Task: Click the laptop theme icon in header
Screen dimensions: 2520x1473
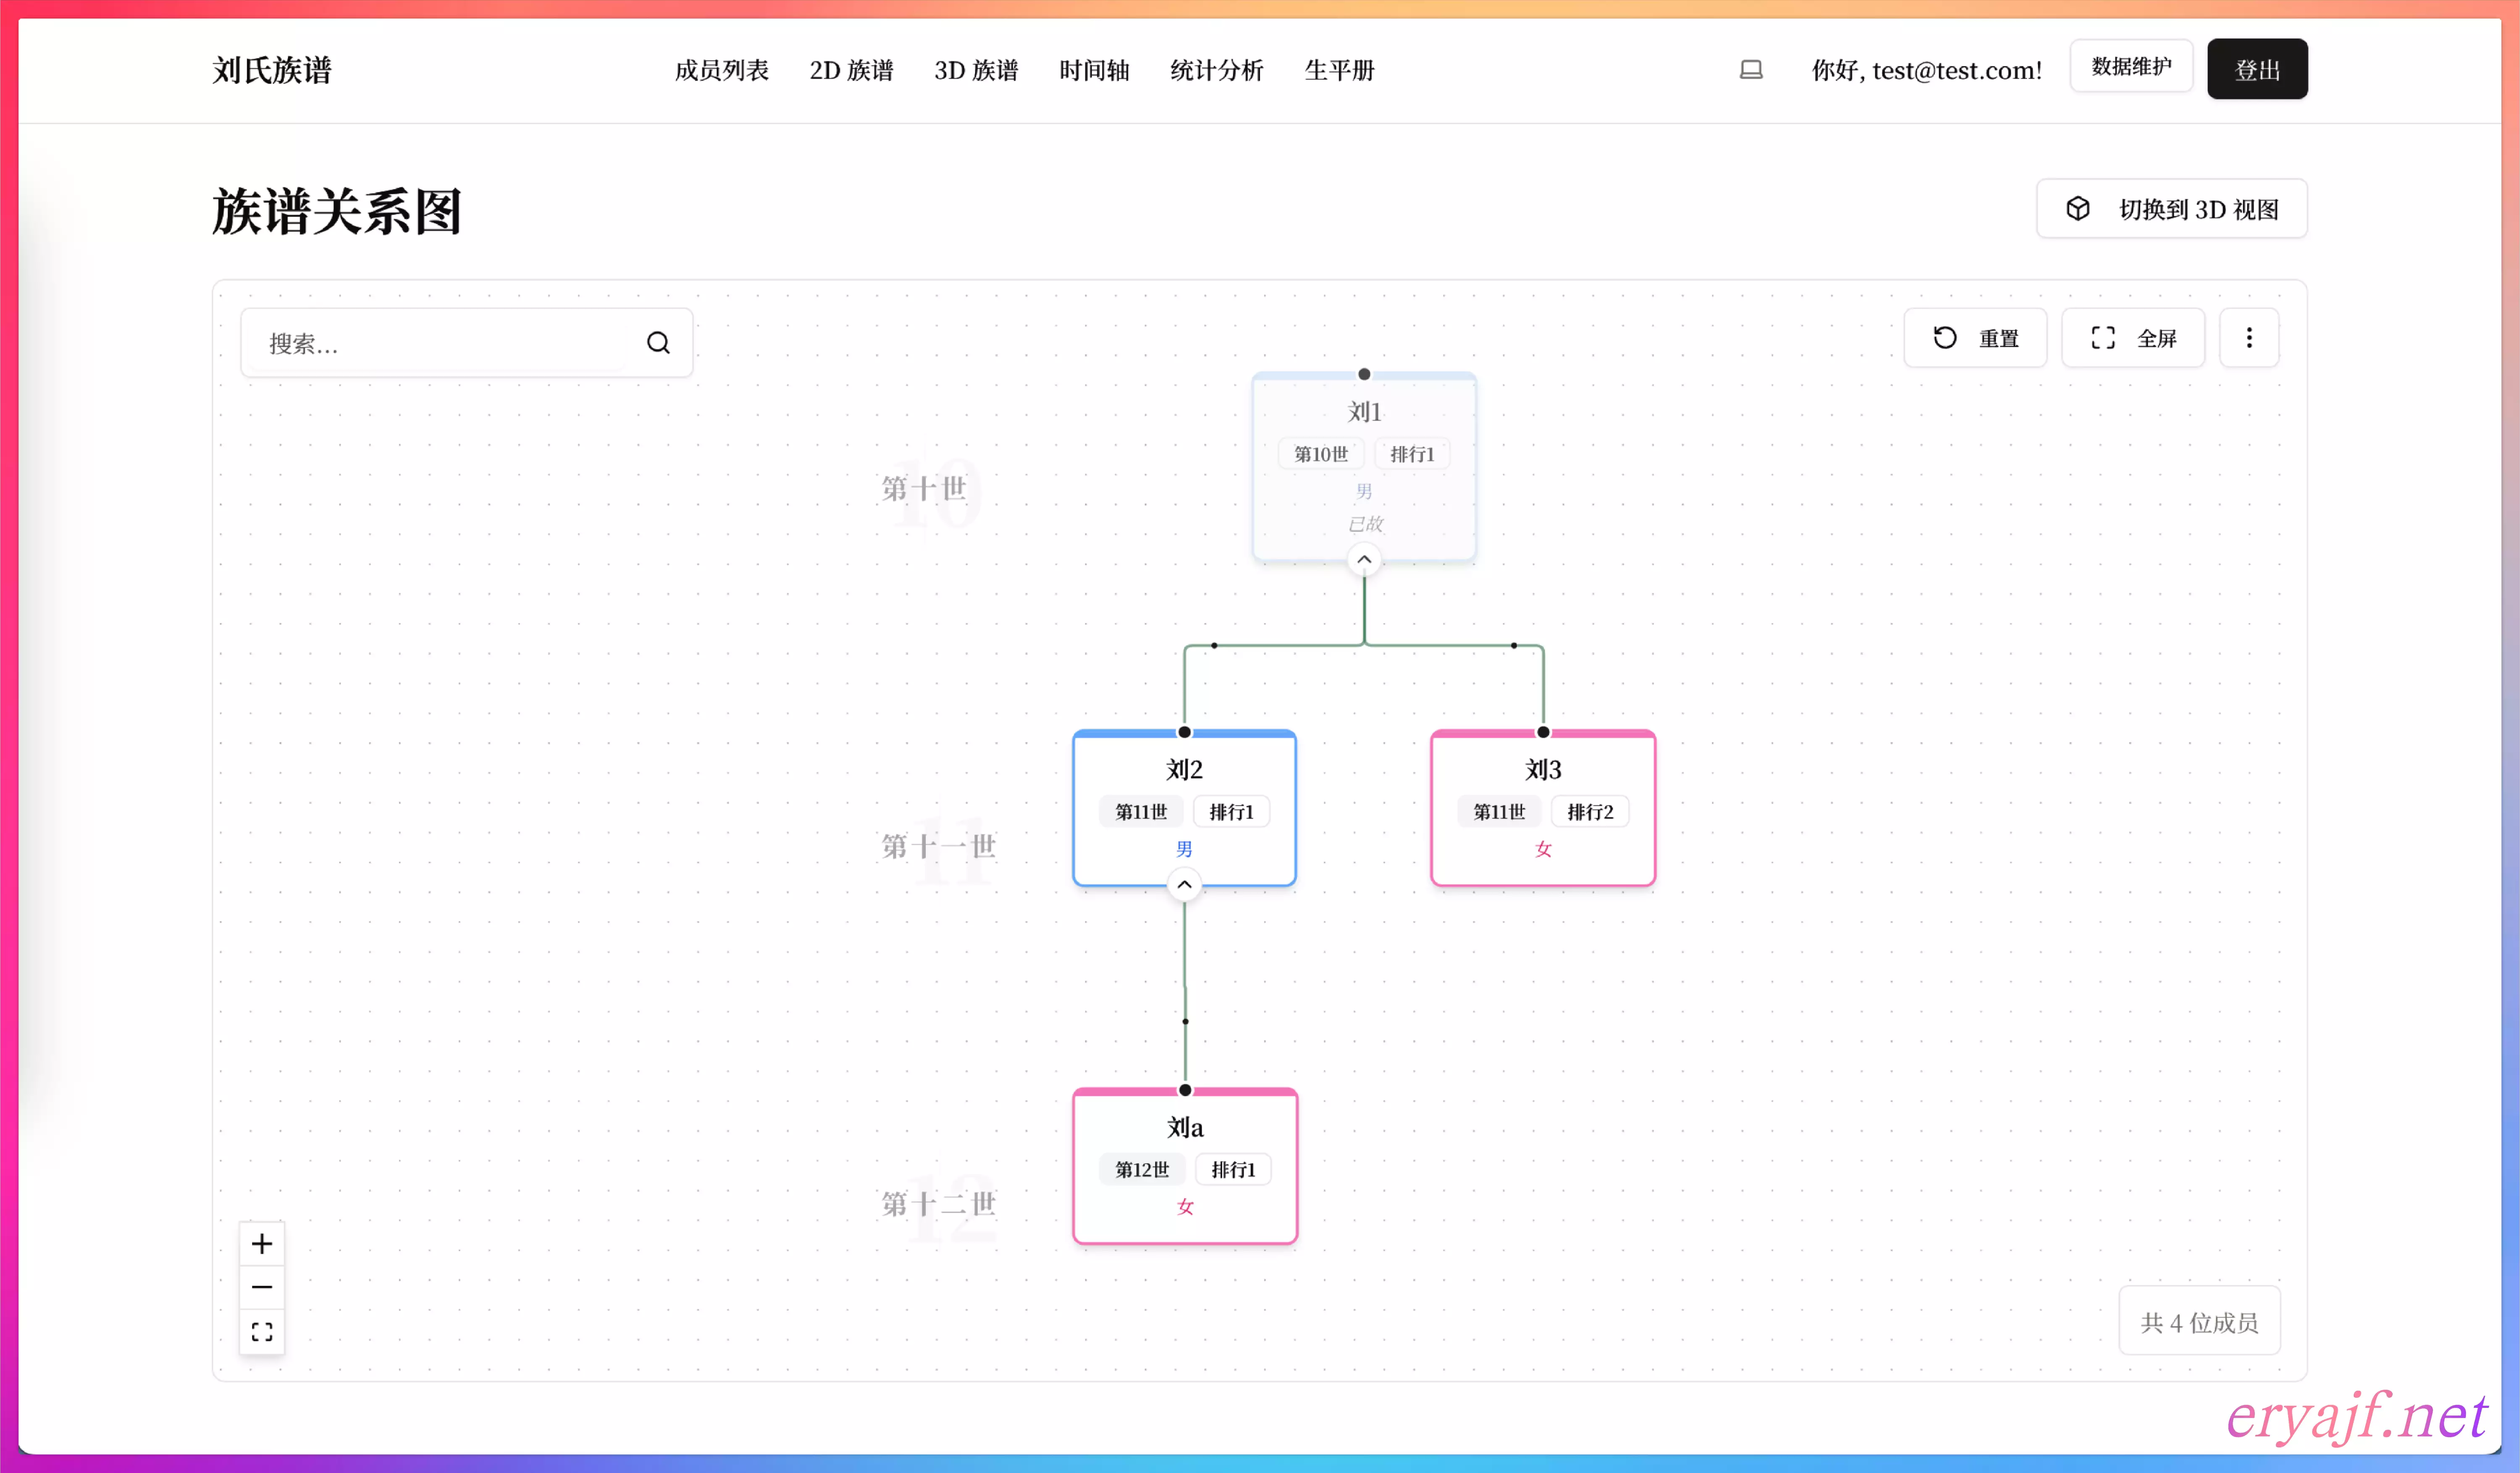Action: (x=1751, y=70)
